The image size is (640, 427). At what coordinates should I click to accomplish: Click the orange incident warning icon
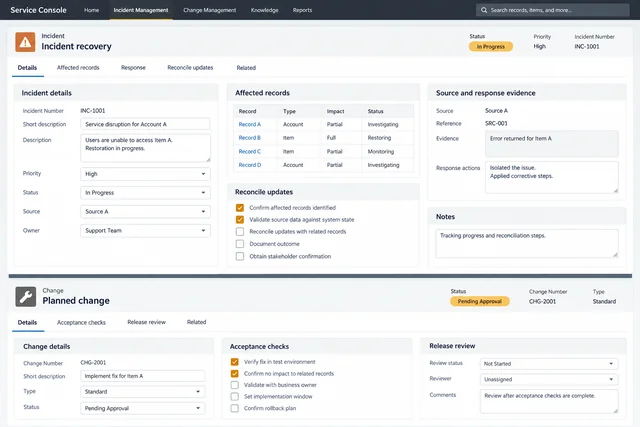click(x=25, y=42)
